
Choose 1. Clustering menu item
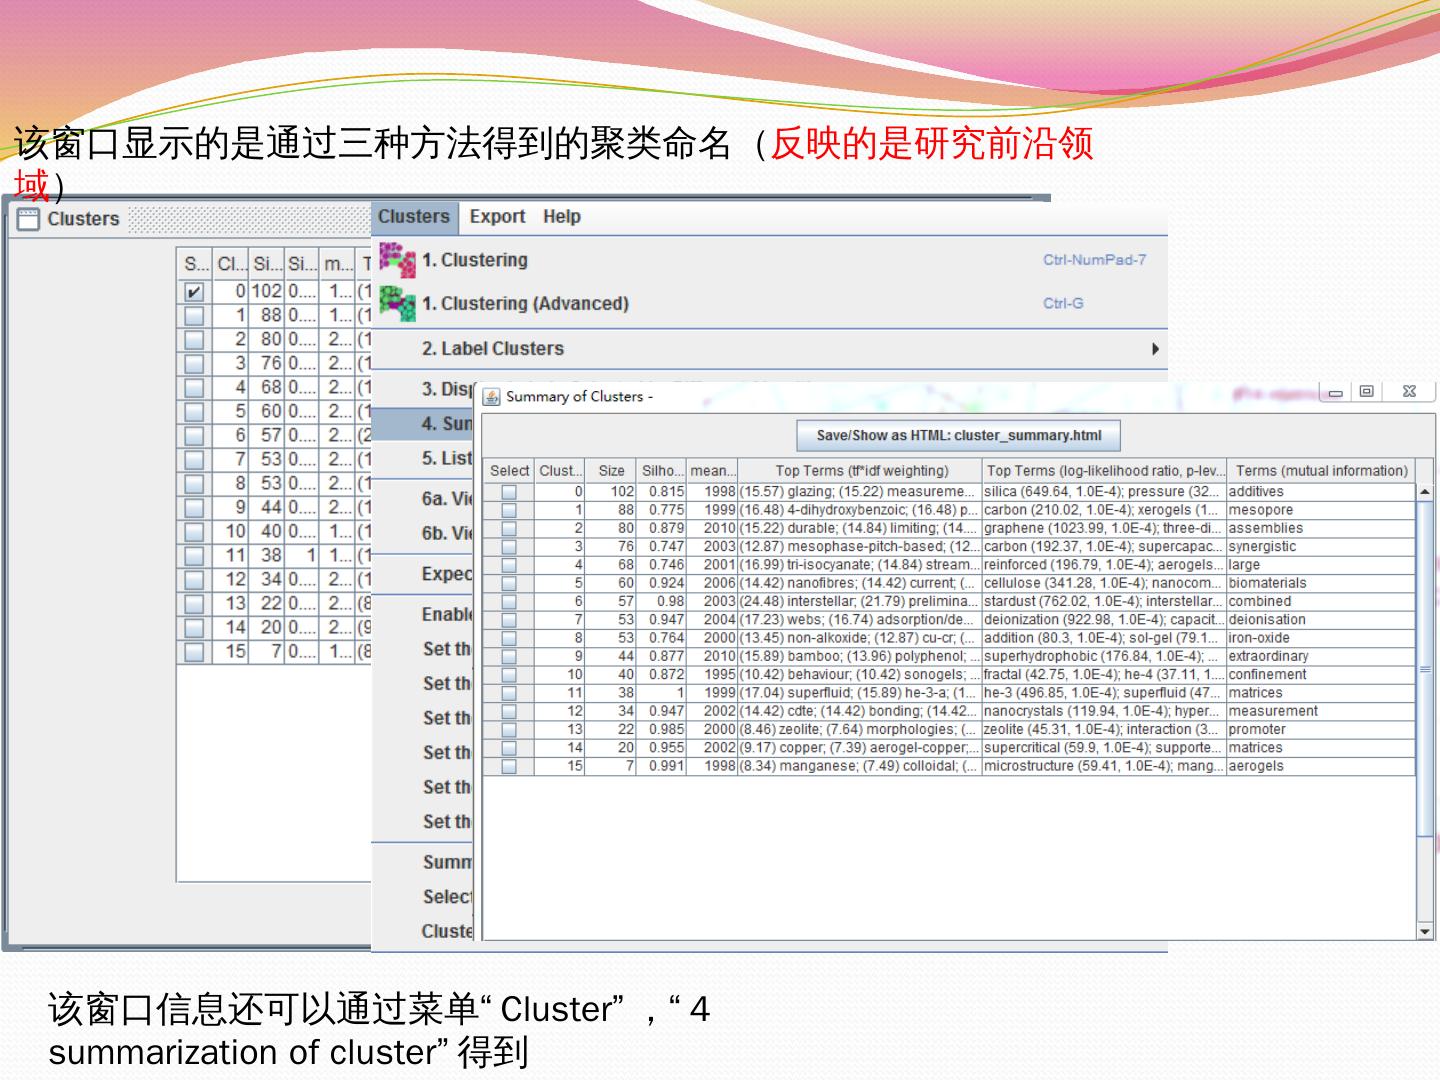pyautogui.click(x=770, y=260)
